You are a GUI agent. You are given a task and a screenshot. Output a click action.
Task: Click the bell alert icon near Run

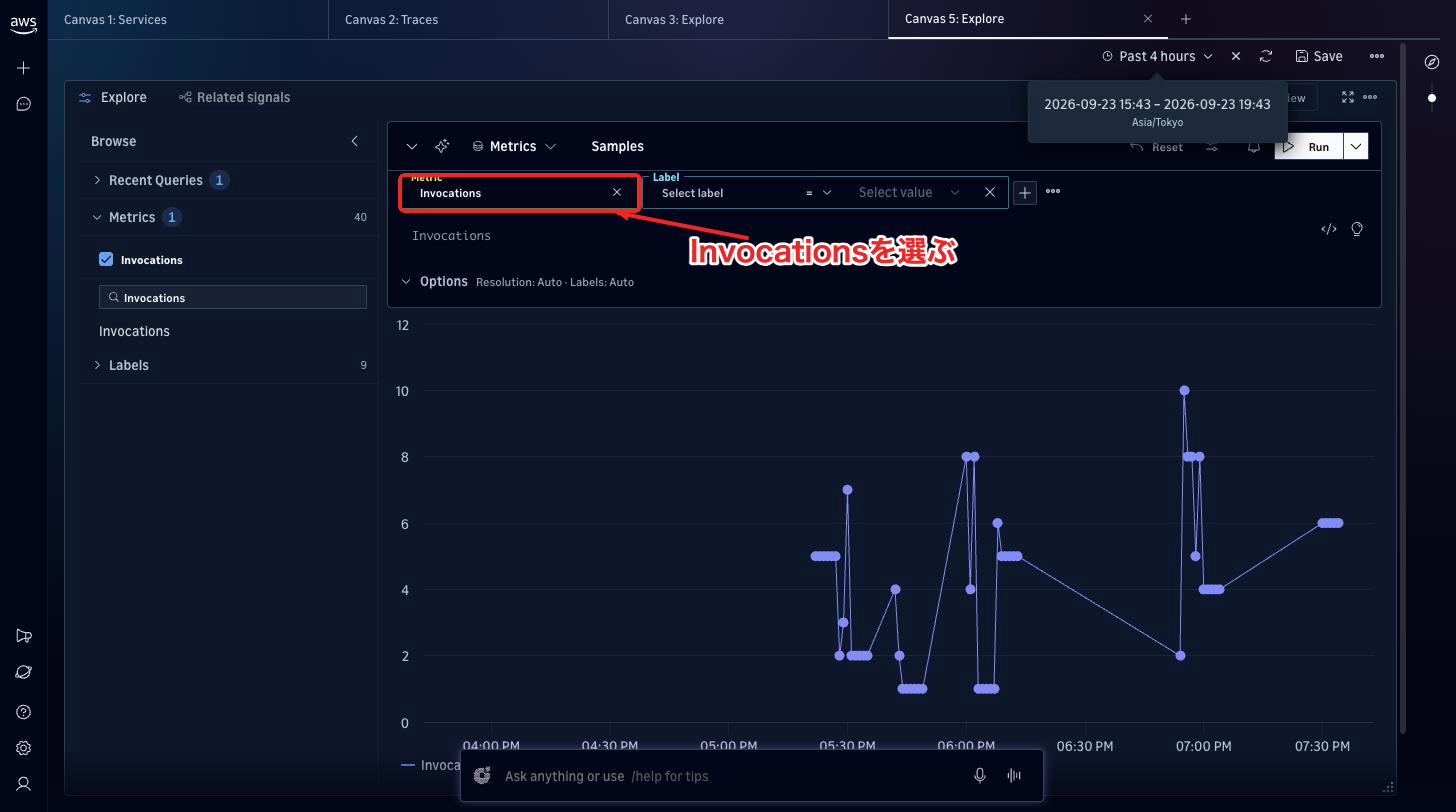click(x=1254, y=147)
